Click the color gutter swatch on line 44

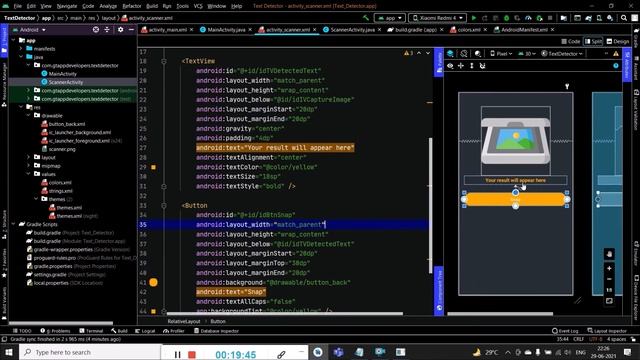click(x=153, y=311)
